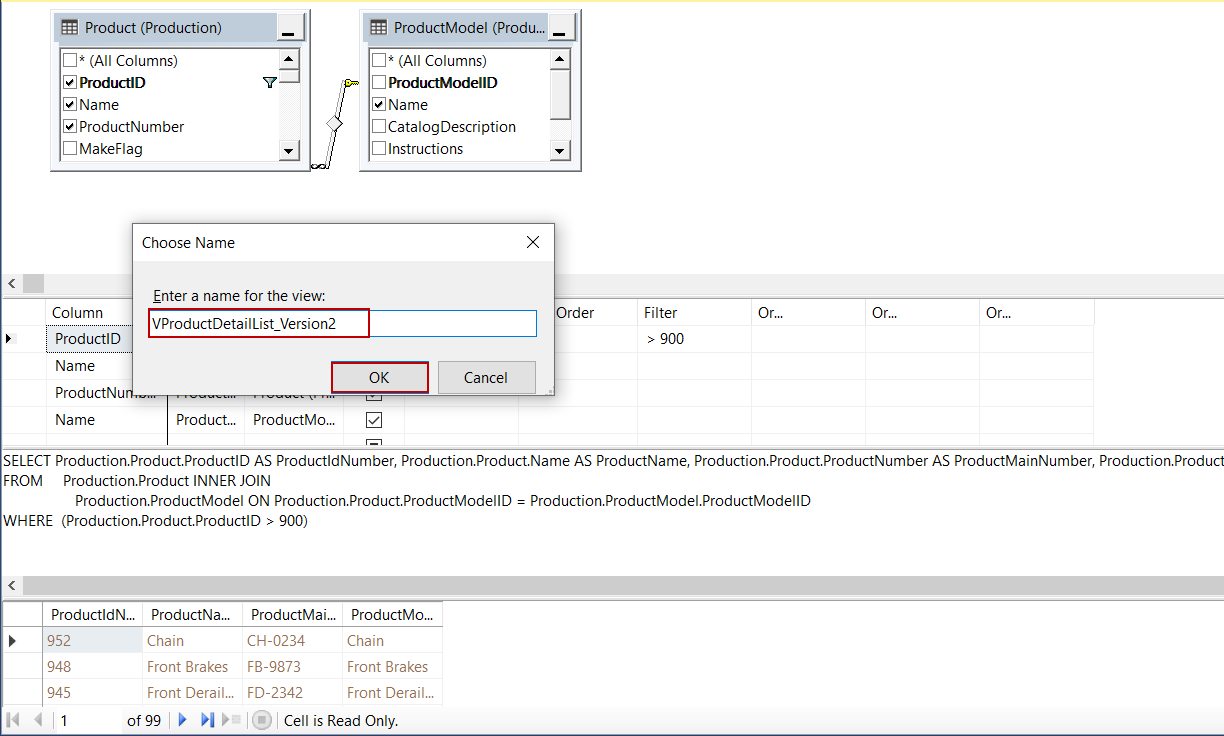1224x736 pixels.
Task: Jump to the last result row
Action: point(207,720)
